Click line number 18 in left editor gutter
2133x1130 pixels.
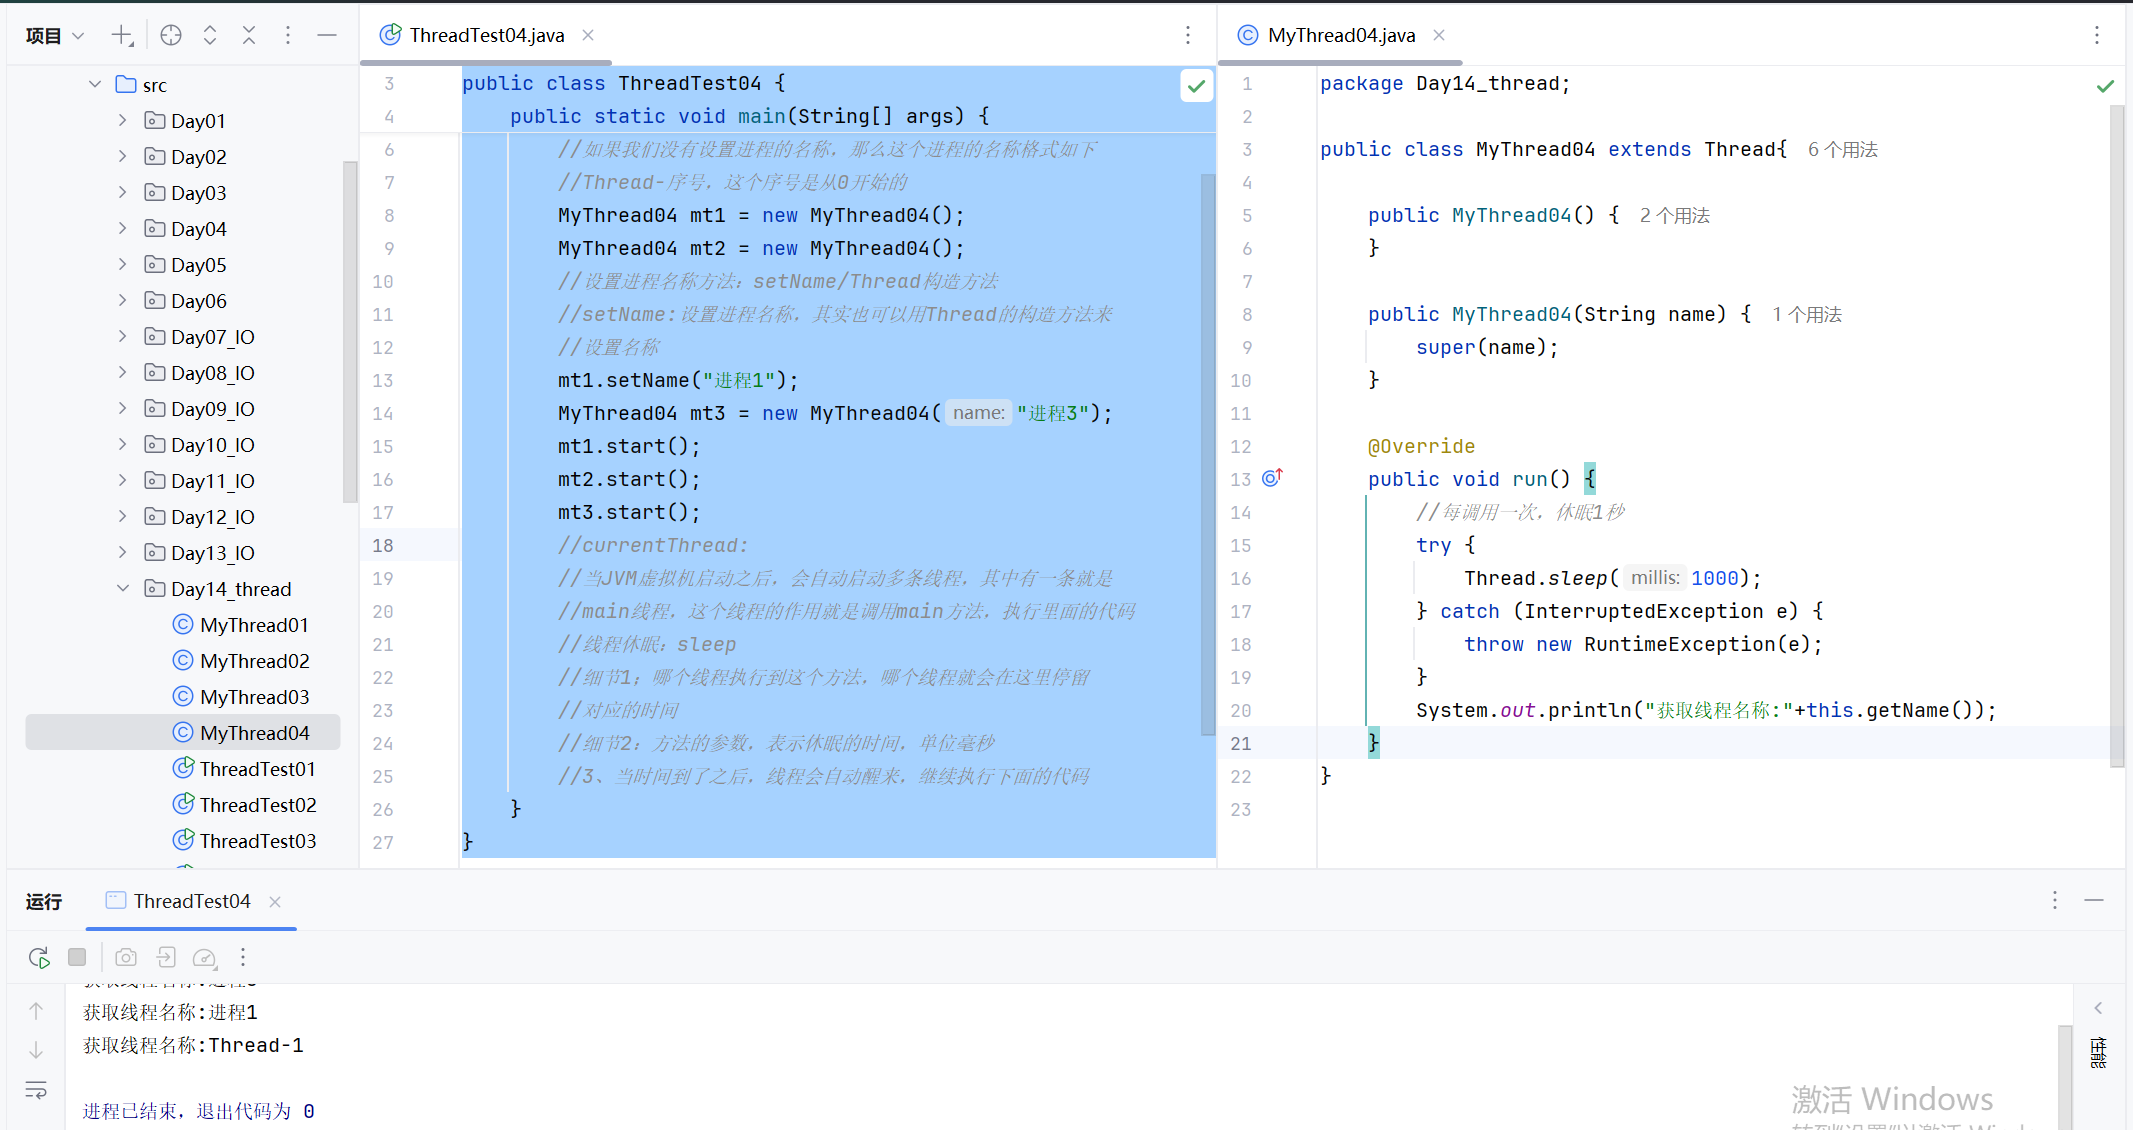(x=383, y=545)
